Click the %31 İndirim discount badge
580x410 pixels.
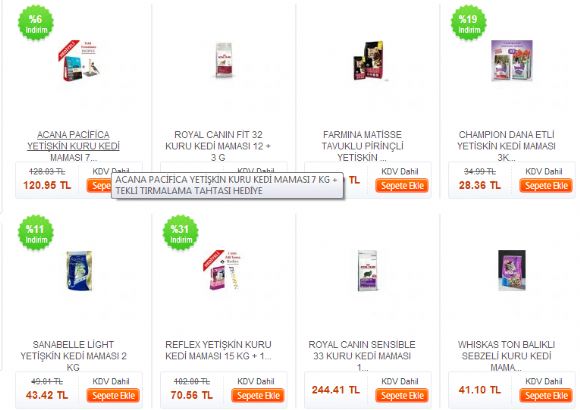[181, 233]
